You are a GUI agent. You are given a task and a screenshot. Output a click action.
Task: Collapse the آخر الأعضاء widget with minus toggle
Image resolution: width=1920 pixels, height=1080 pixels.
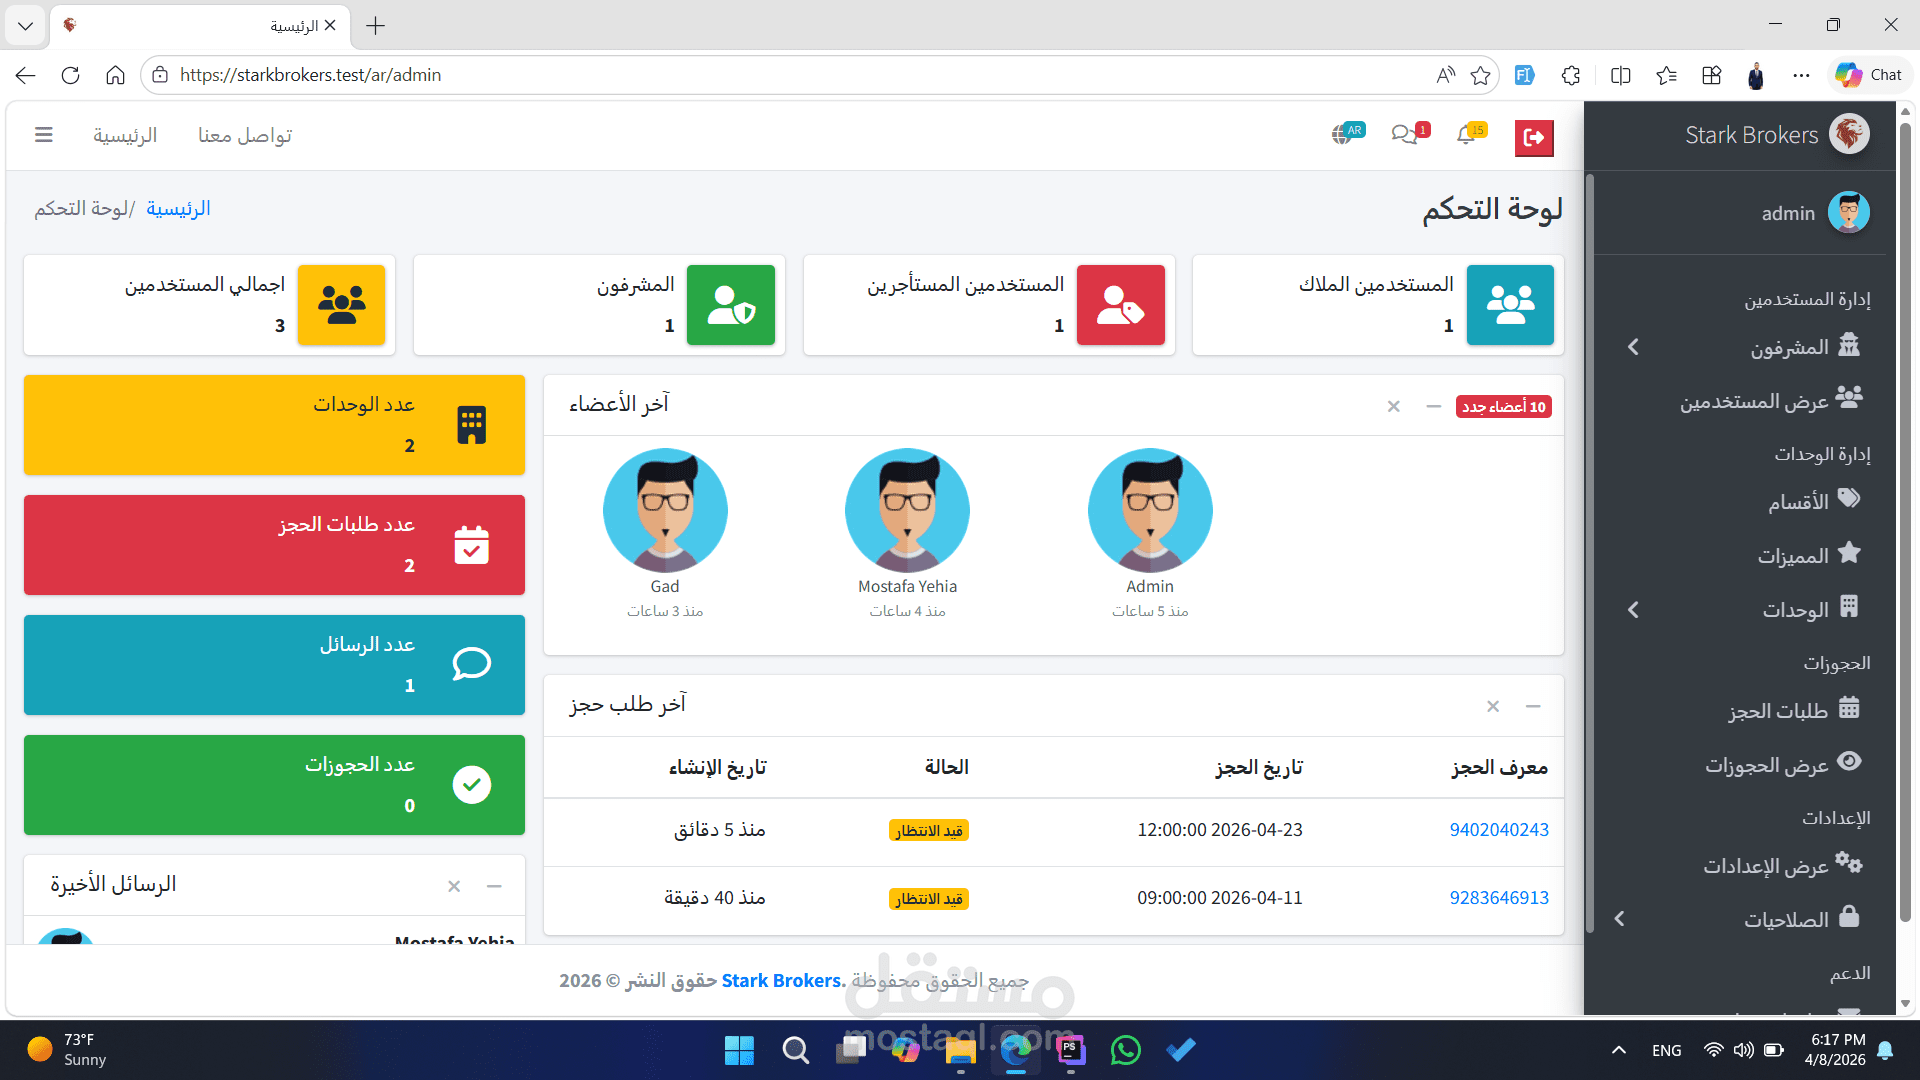[1434, 406]
